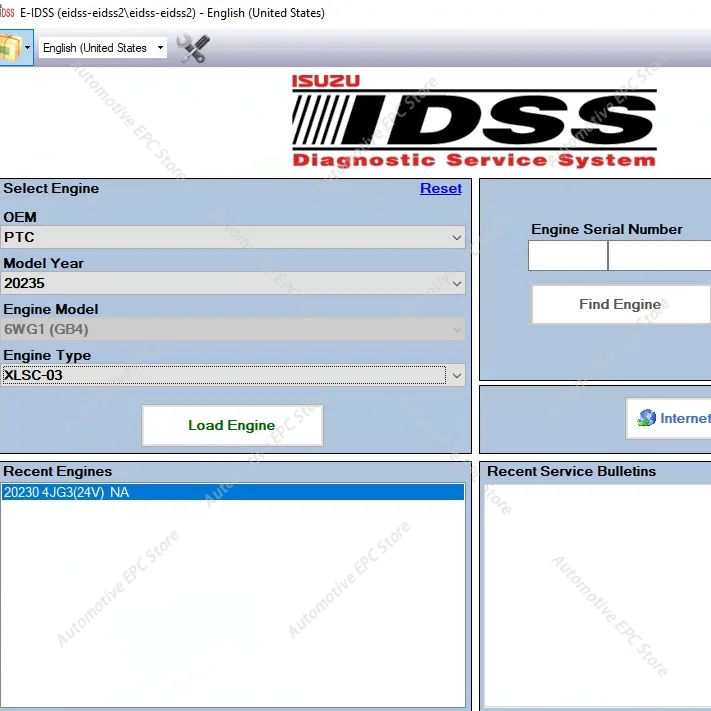Viewport: 711px width, 711px height.
Task: Click the Load Engine button
Action: click(232, 425)
